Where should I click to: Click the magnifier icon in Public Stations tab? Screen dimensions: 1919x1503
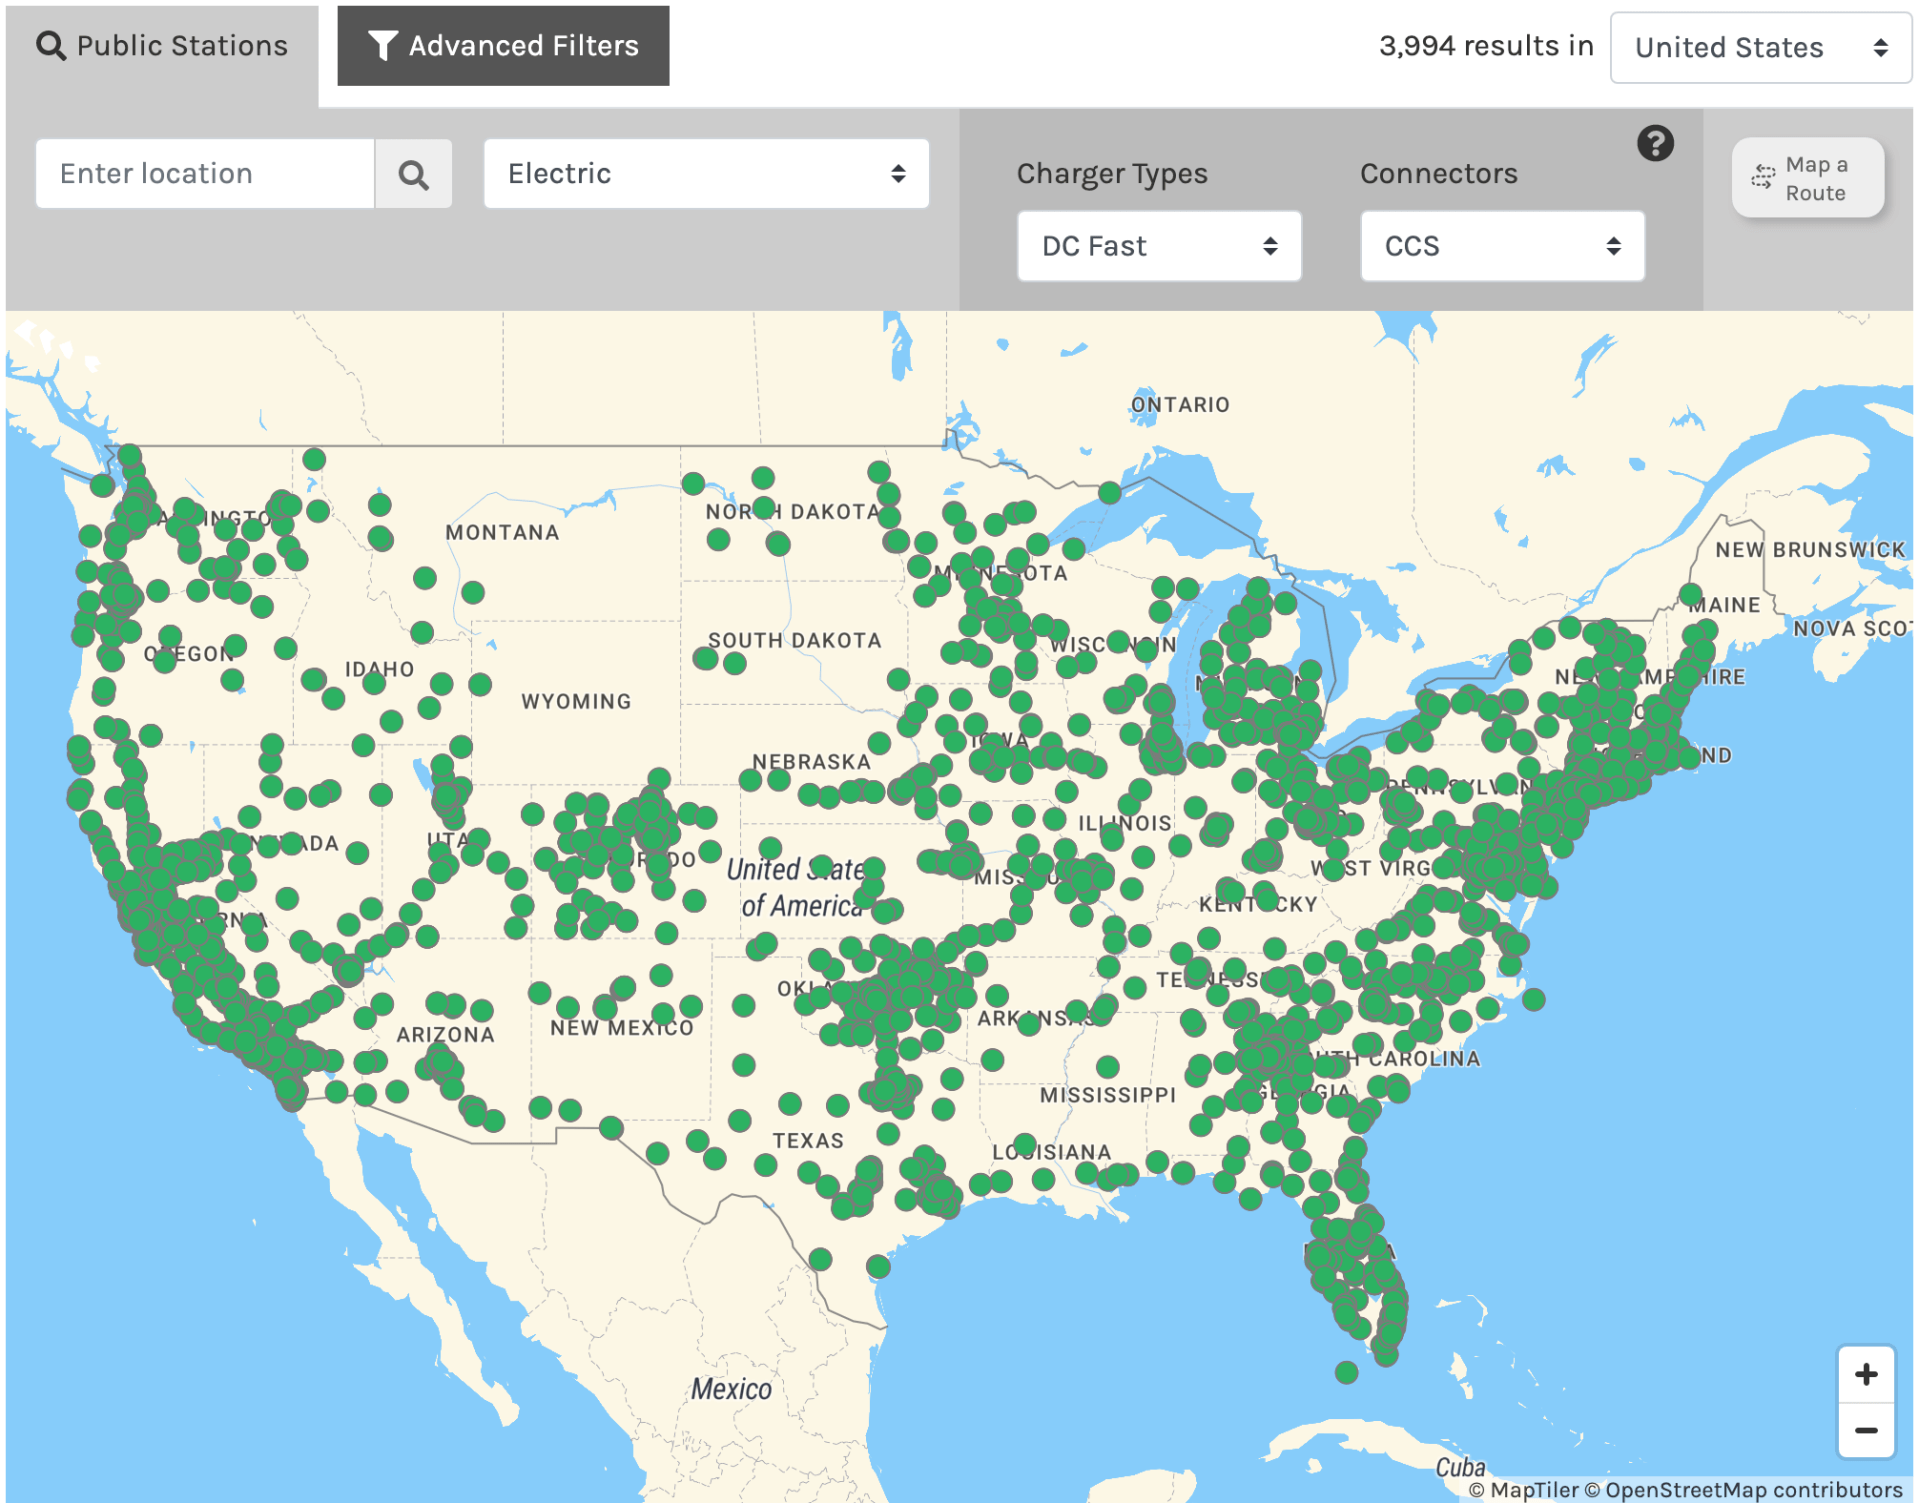51,44
